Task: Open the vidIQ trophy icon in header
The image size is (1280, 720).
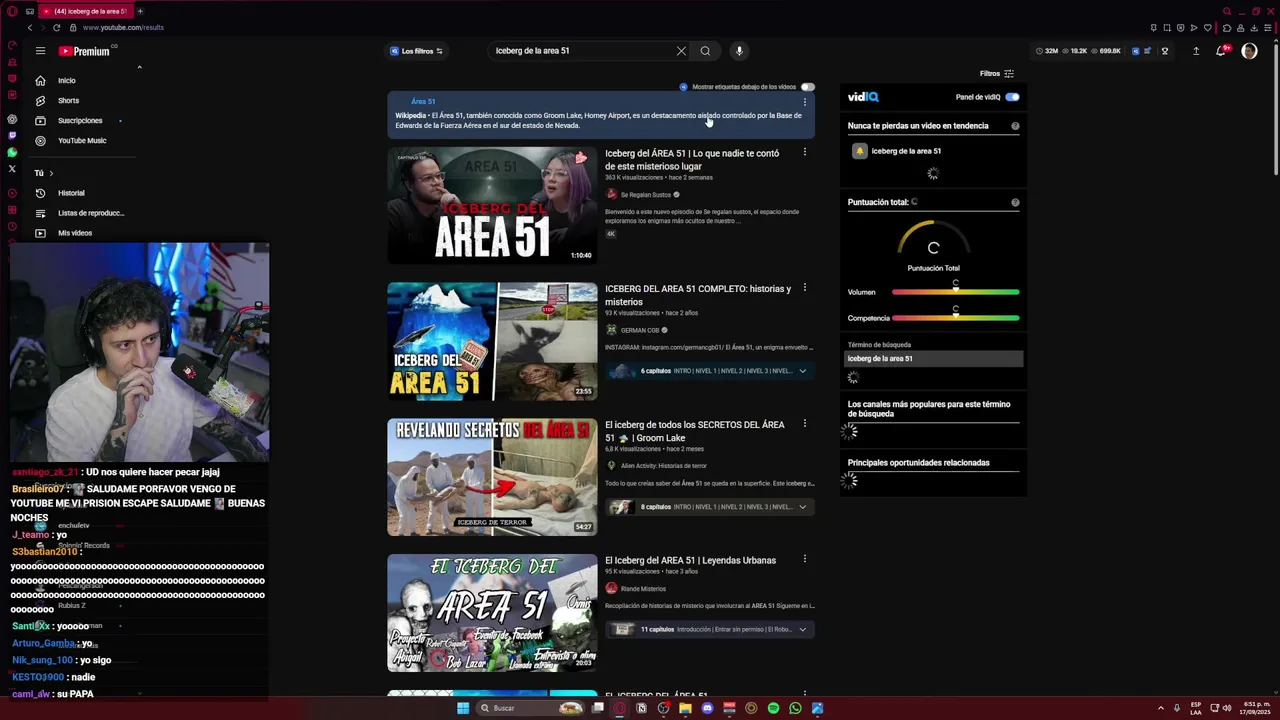Action: 1164,51
